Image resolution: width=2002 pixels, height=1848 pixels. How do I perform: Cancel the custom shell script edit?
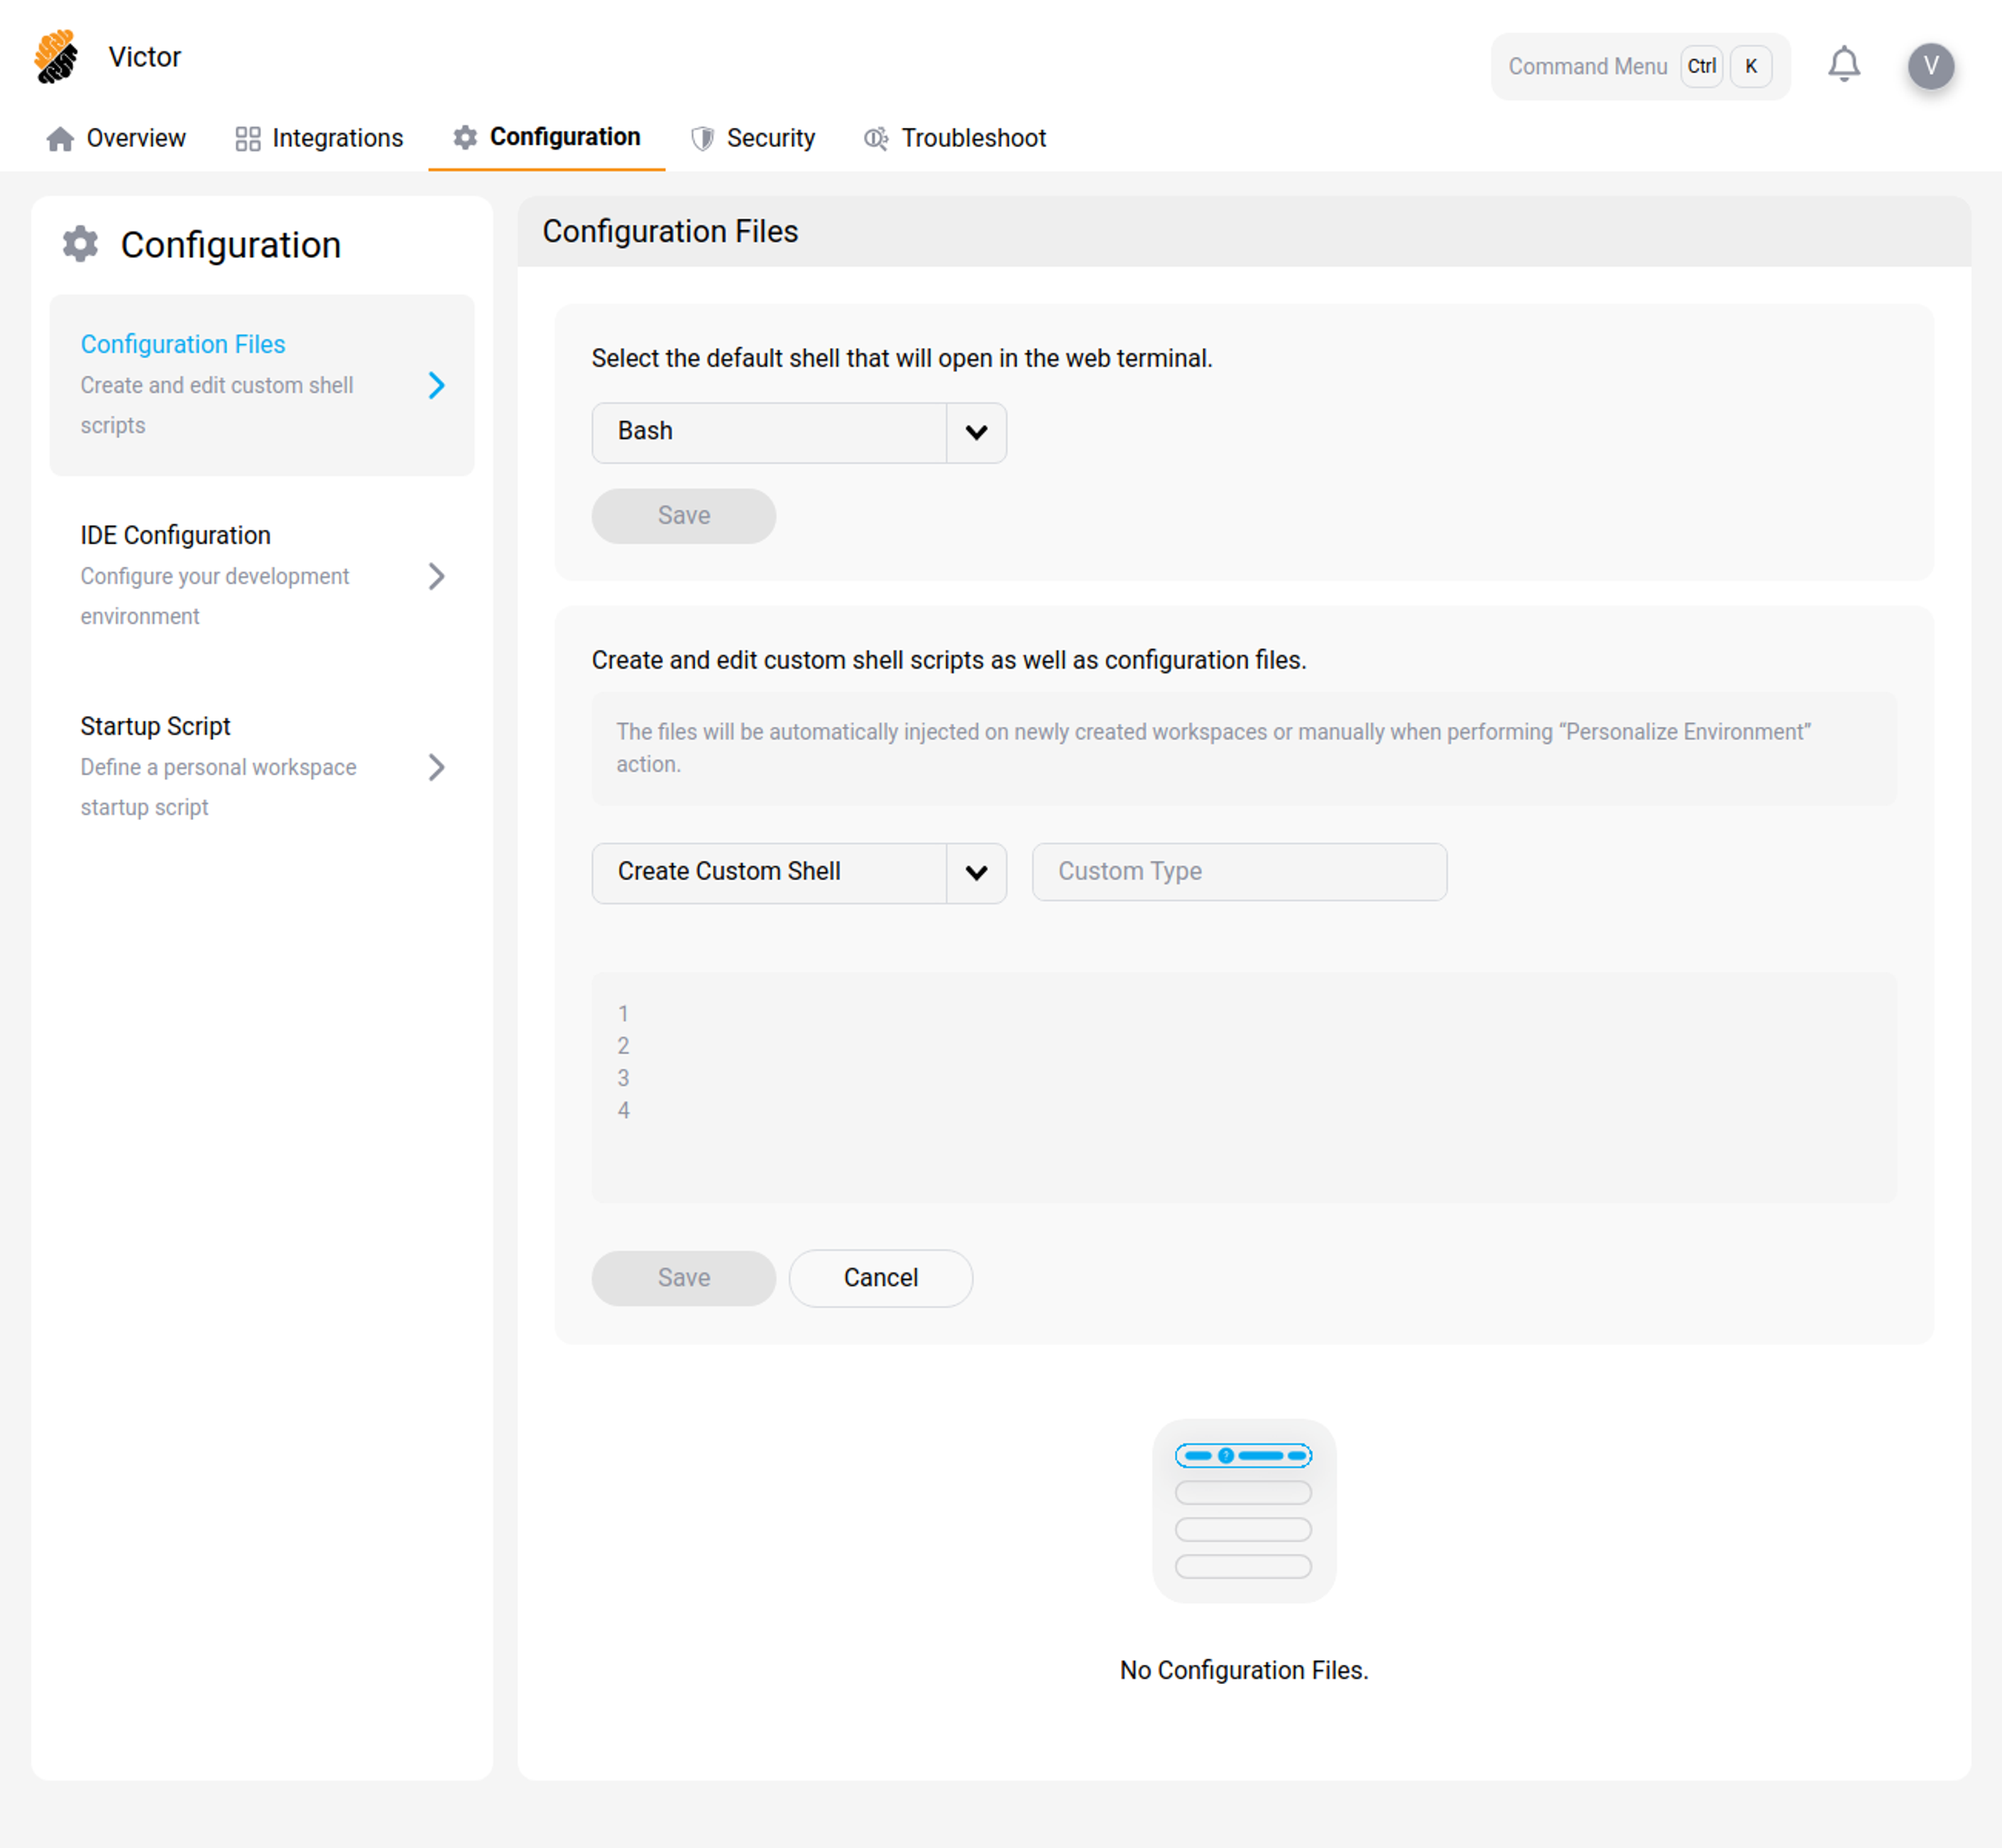coord(880,1278)
